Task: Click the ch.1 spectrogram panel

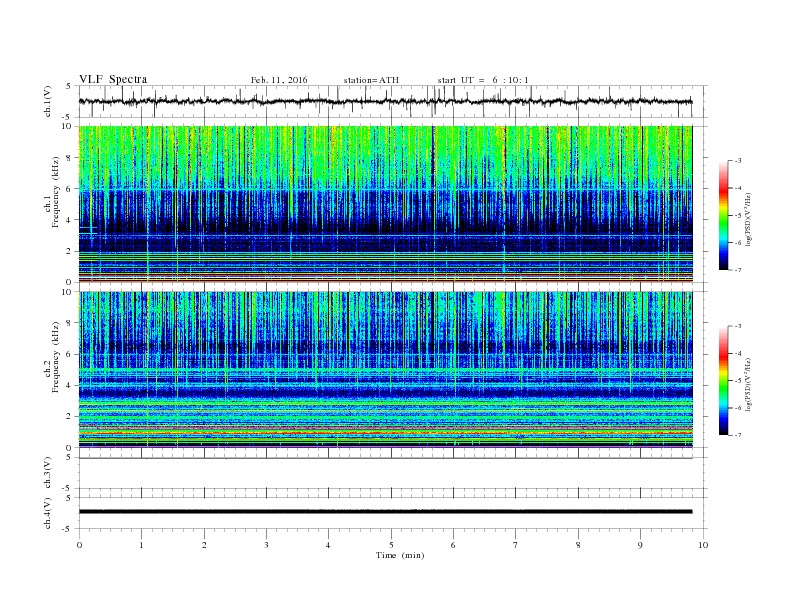Action: 385,204
